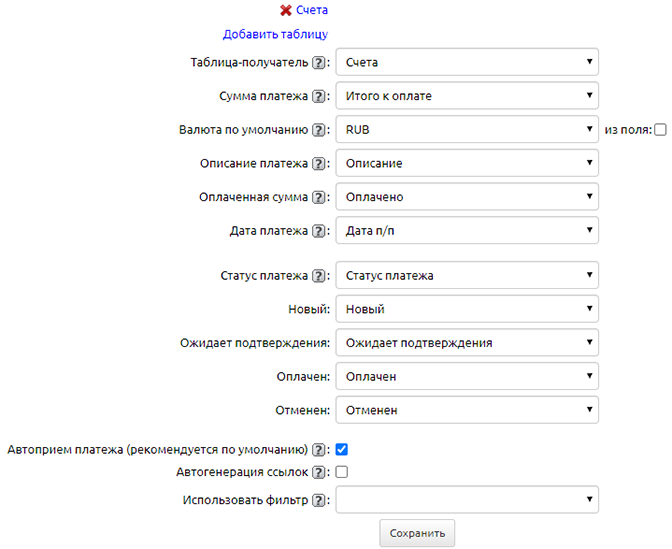Open the Ожидает подтверждения status dropdown
This screenshot has height=549, width=672.
(x=467, y=343)
